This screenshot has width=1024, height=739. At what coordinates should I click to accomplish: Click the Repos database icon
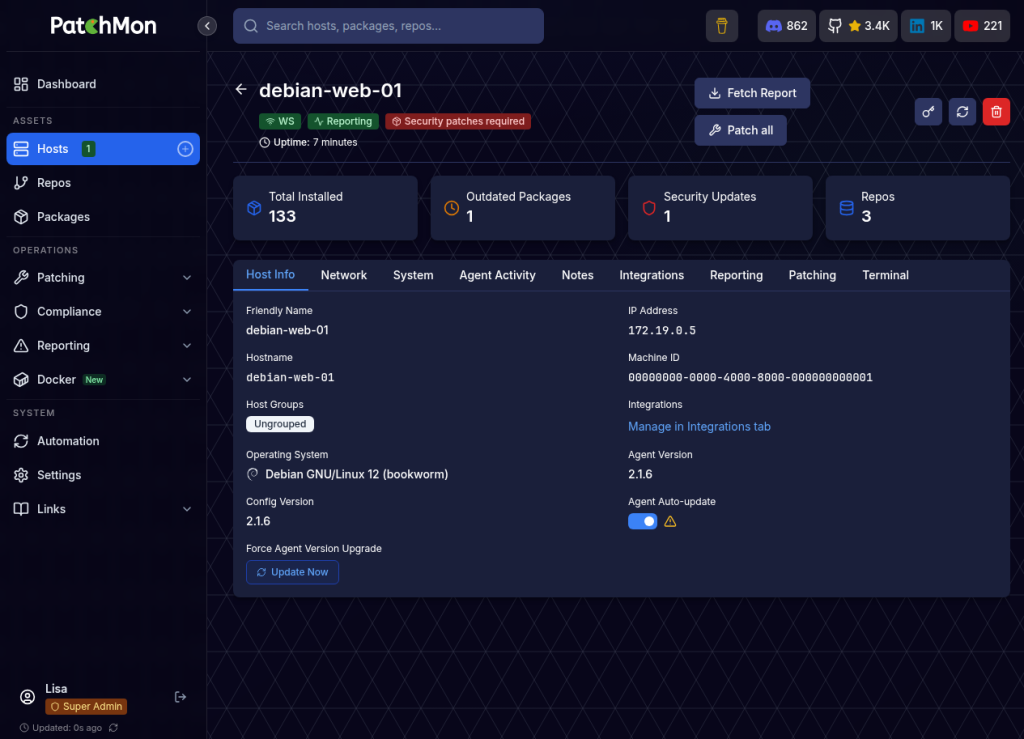[846, 208]
